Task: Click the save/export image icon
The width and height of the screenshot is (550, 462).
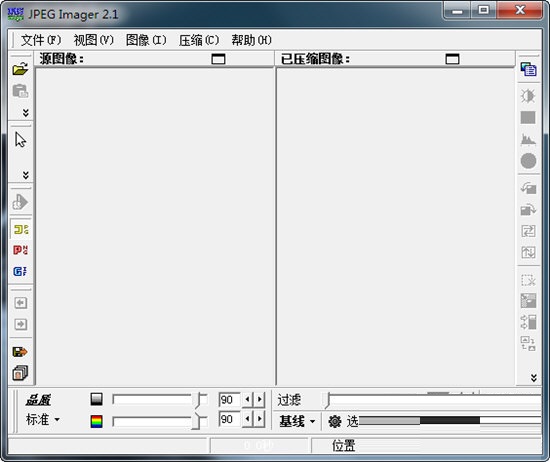Action: [x=20, y=351]
